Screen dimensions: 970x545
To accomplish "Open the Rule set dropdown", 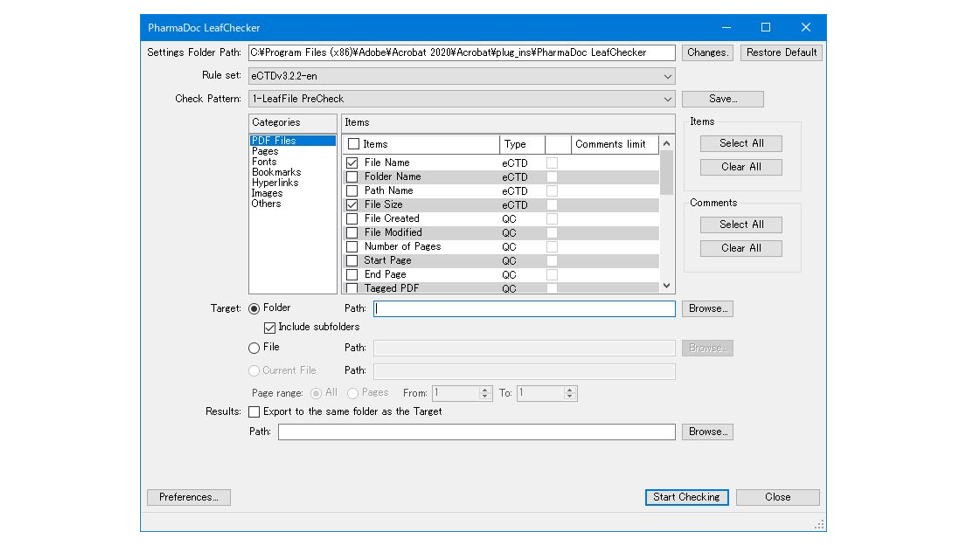I will [x=667, y=76].
